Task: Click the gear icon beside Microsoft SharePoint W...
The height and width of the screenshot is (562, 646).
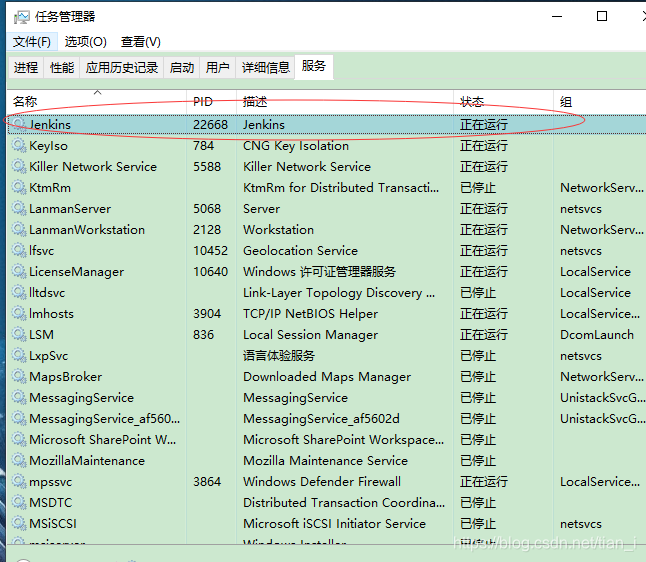Action: (x=19, y=439)
